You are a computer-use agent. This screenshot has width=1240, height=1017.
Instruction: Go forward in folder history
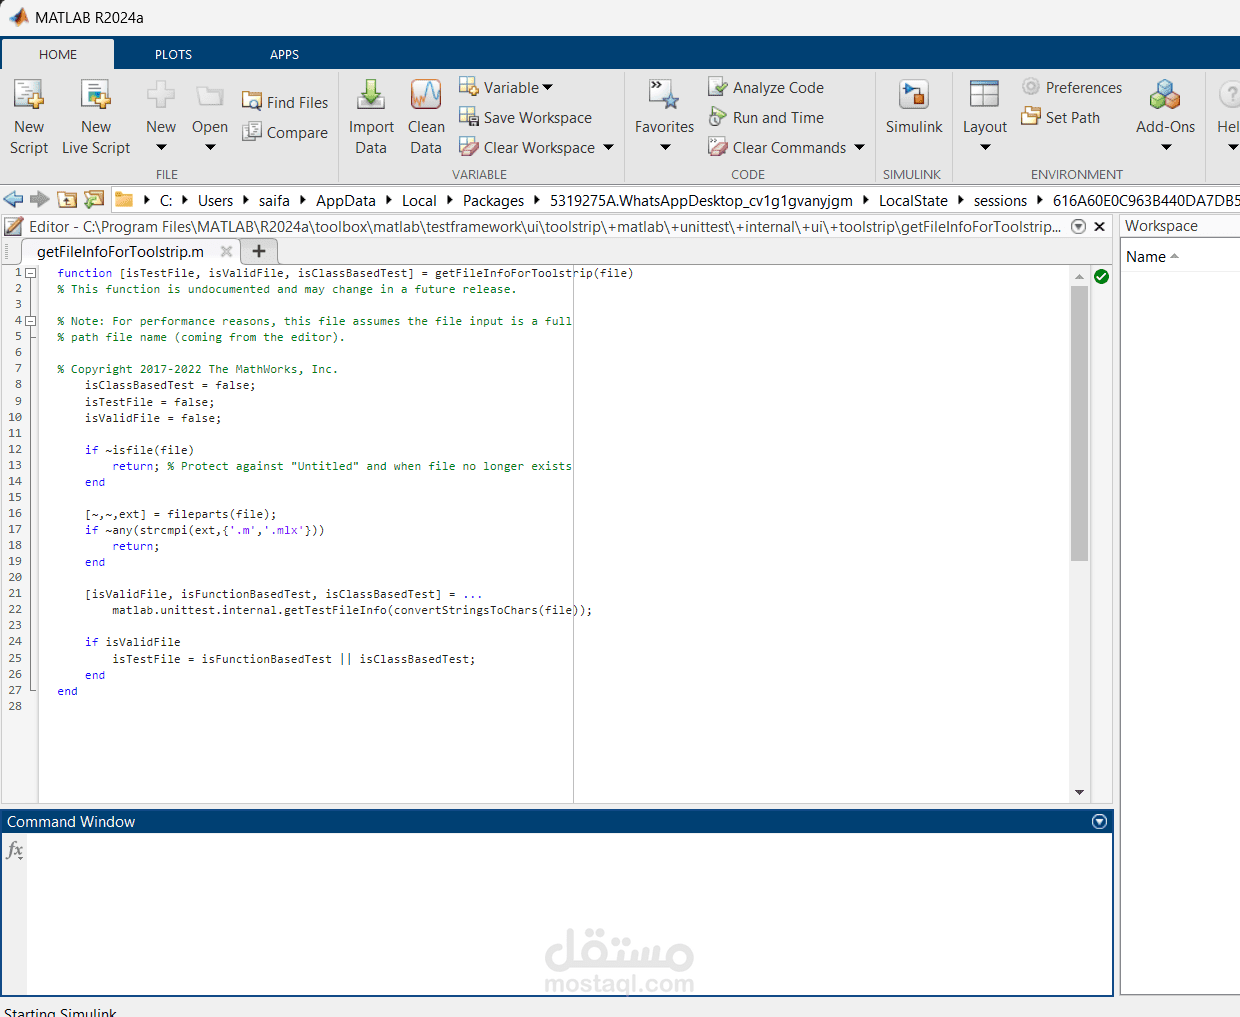click(x=40, y=199)
